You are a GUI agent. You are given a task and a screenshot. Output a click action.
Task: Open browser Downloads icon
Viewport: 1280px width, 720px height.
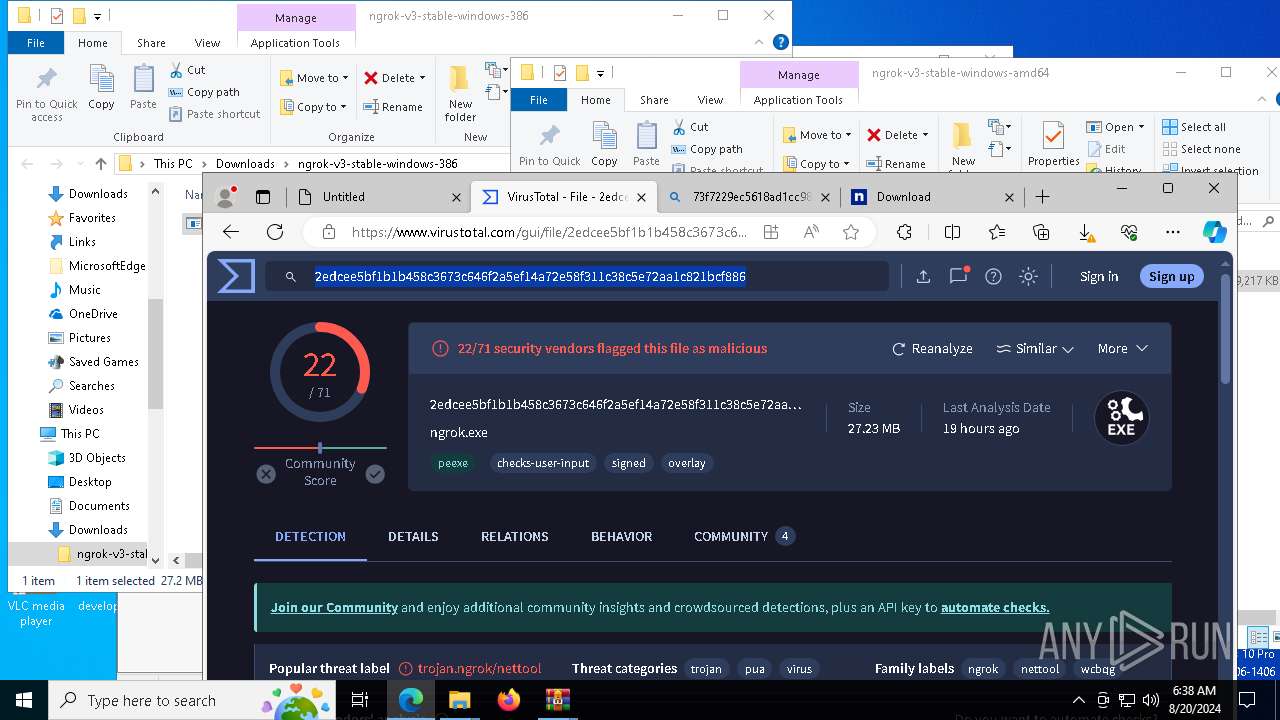1085,232
